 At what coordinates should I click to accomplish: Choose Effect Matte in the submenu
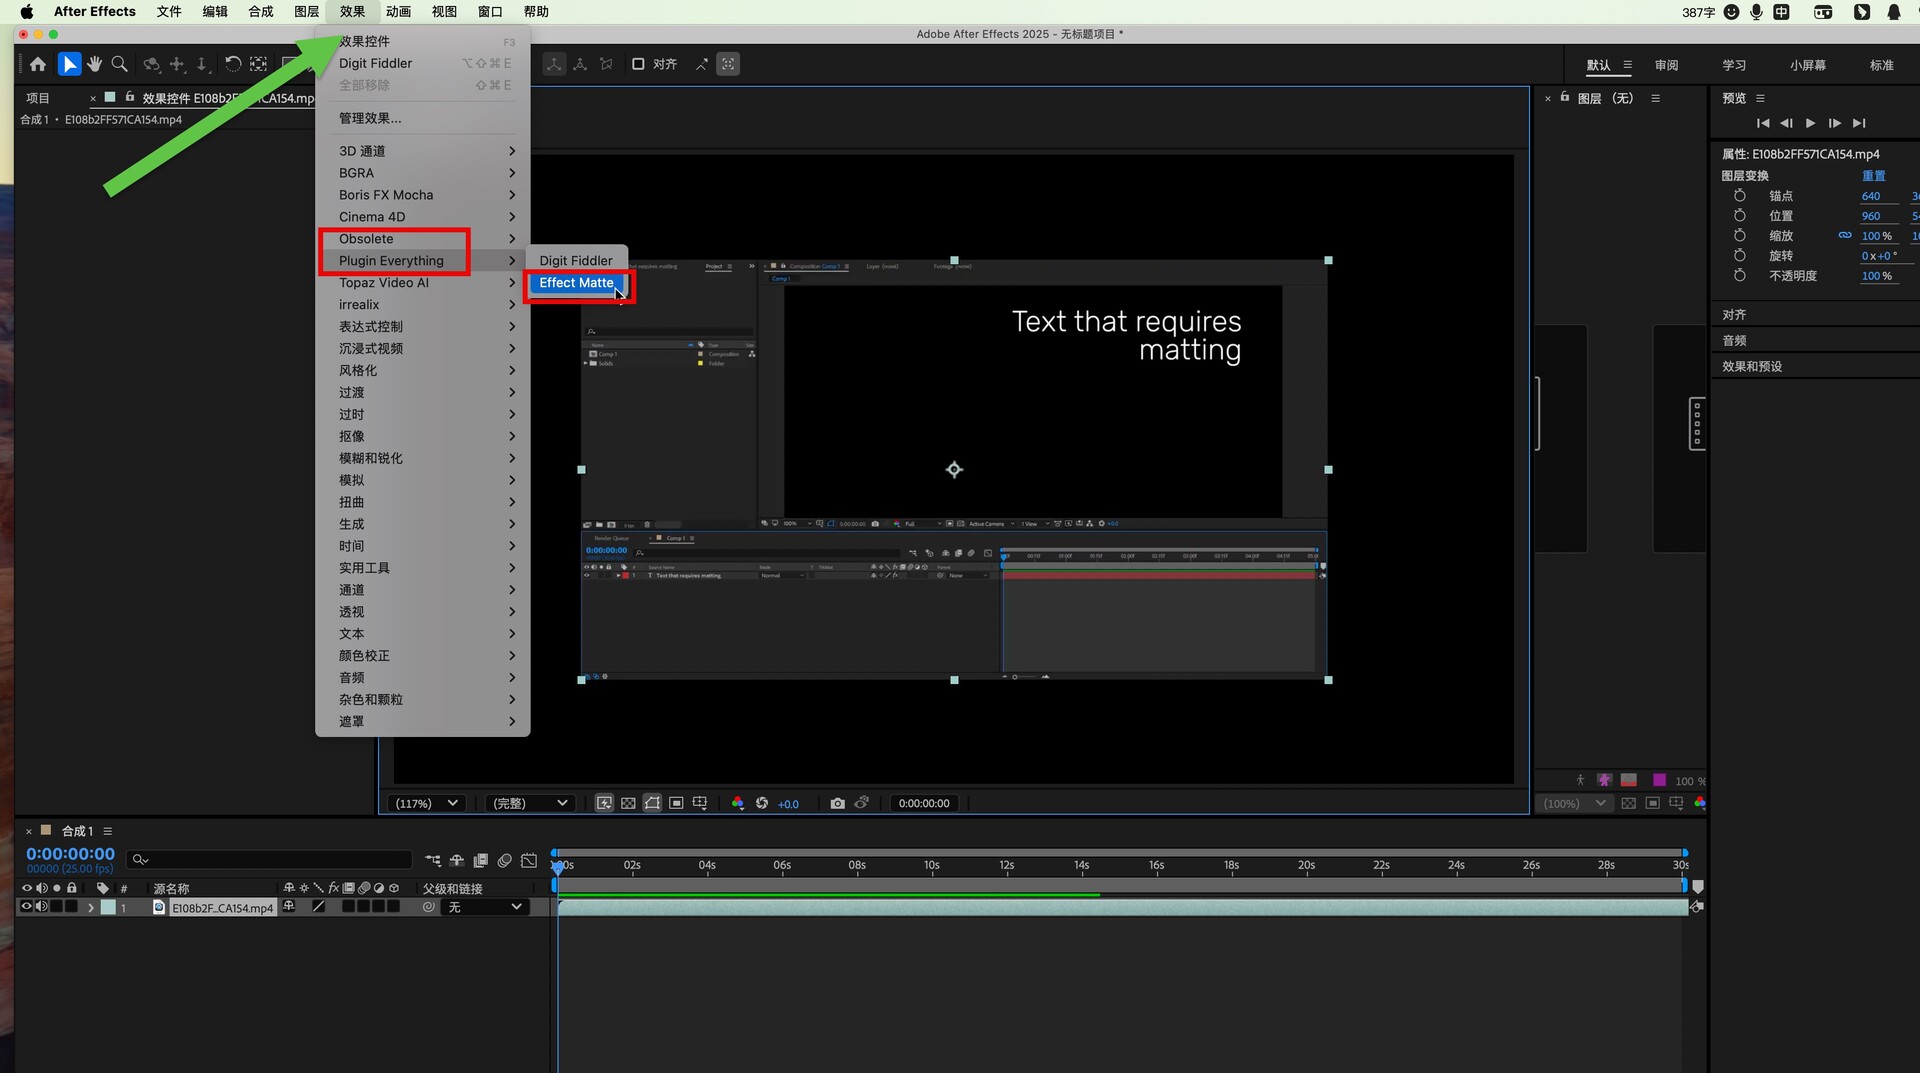tap(576, 283)
